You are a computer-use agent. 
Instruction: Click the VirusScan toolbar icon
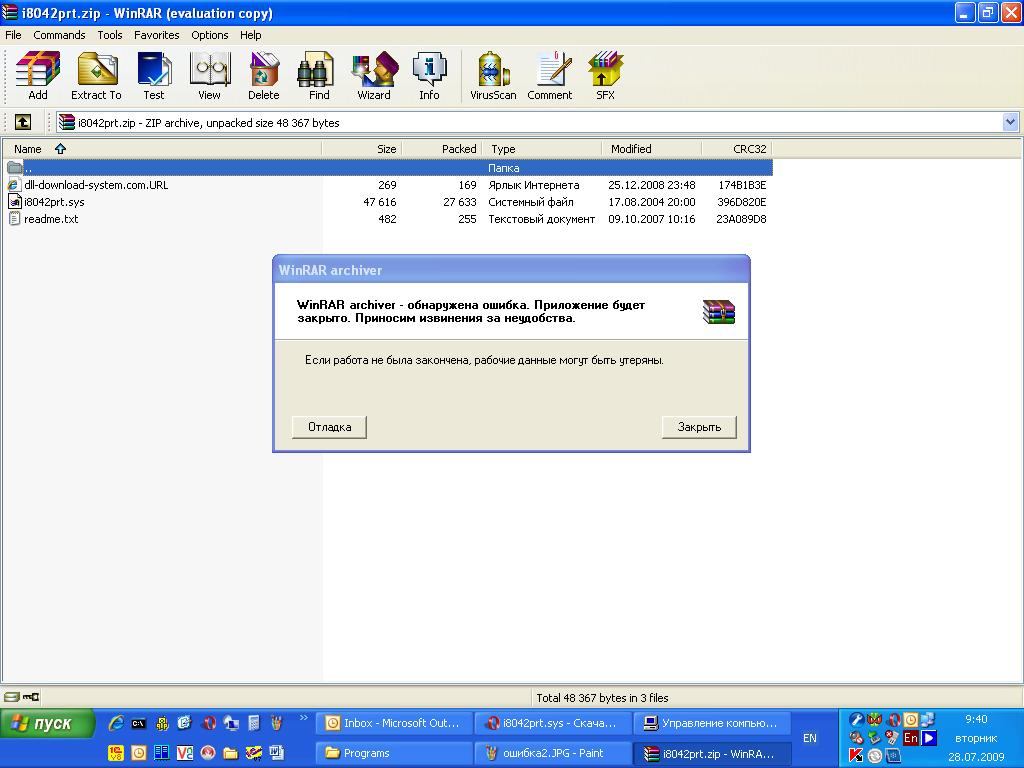(x=493, y=76)
